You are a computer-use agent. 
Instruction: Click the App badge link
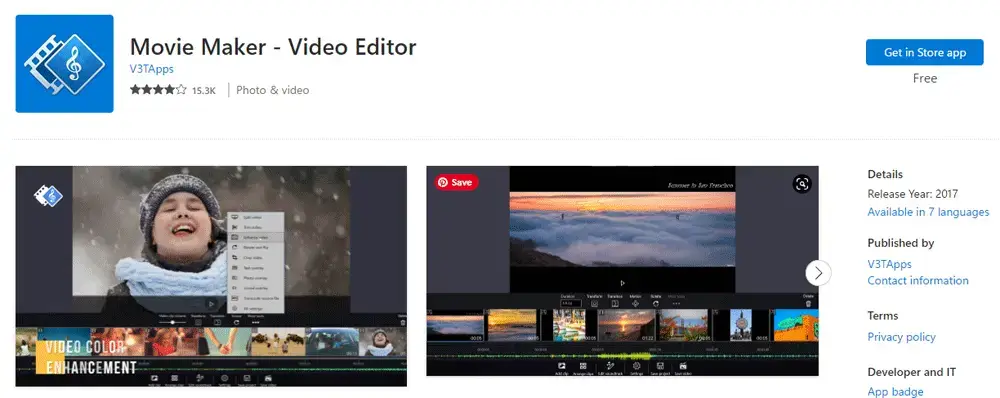pos(895,392)
